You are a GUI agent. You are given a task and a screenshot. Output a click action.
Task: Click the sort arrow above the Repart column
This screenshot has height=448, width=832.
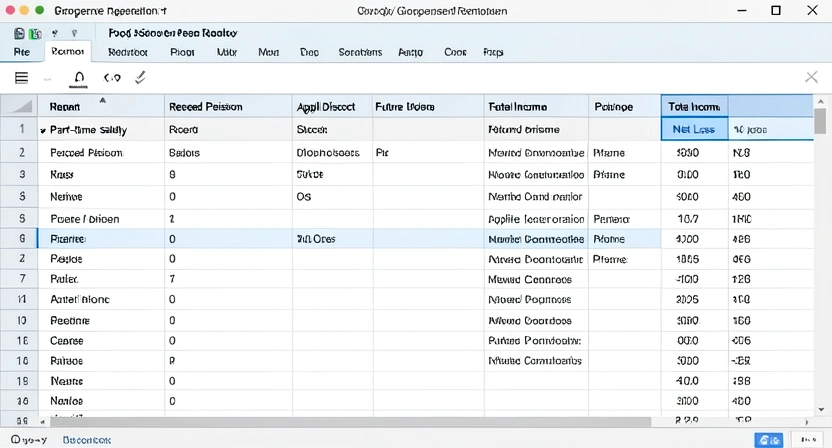[x=102, y=100]
